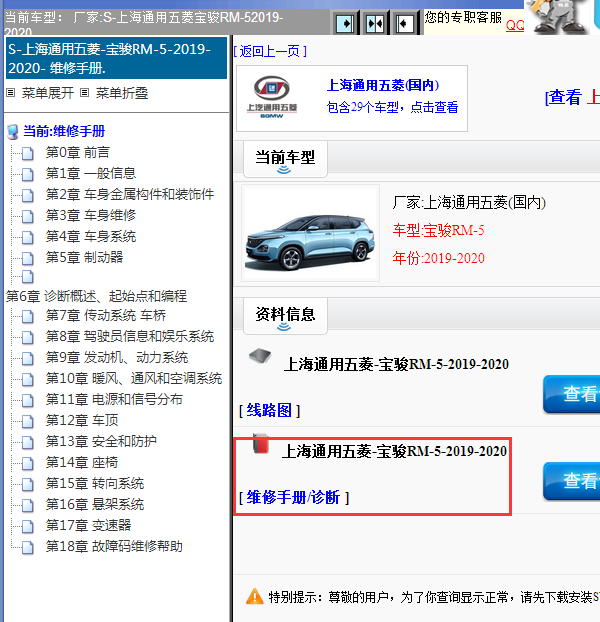
Task: Click the 查看 link at top right
Action: [x=564, y=97]
